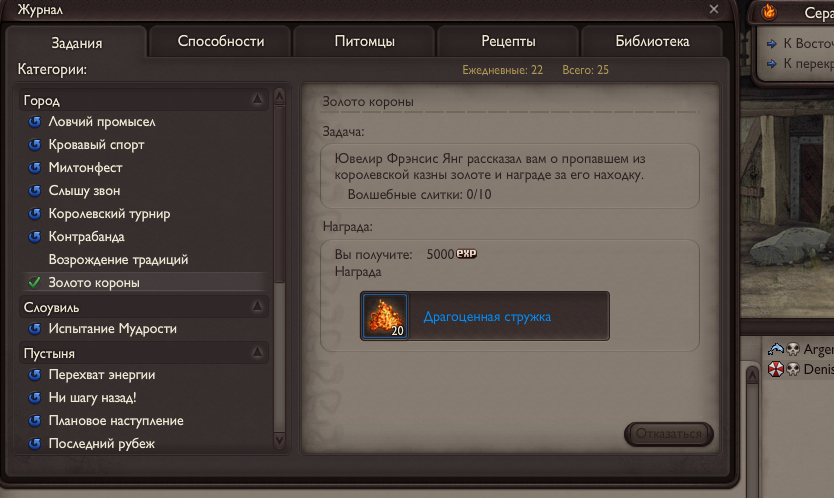Collapse the Пустыня category arrow
834x498 pixels.
pos(257,352)
